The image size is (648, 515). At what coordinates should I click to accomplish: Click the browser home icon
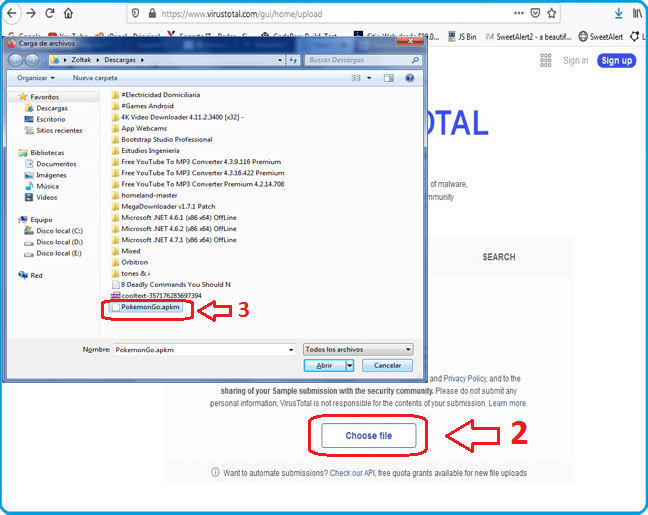[x=68, y=14]
